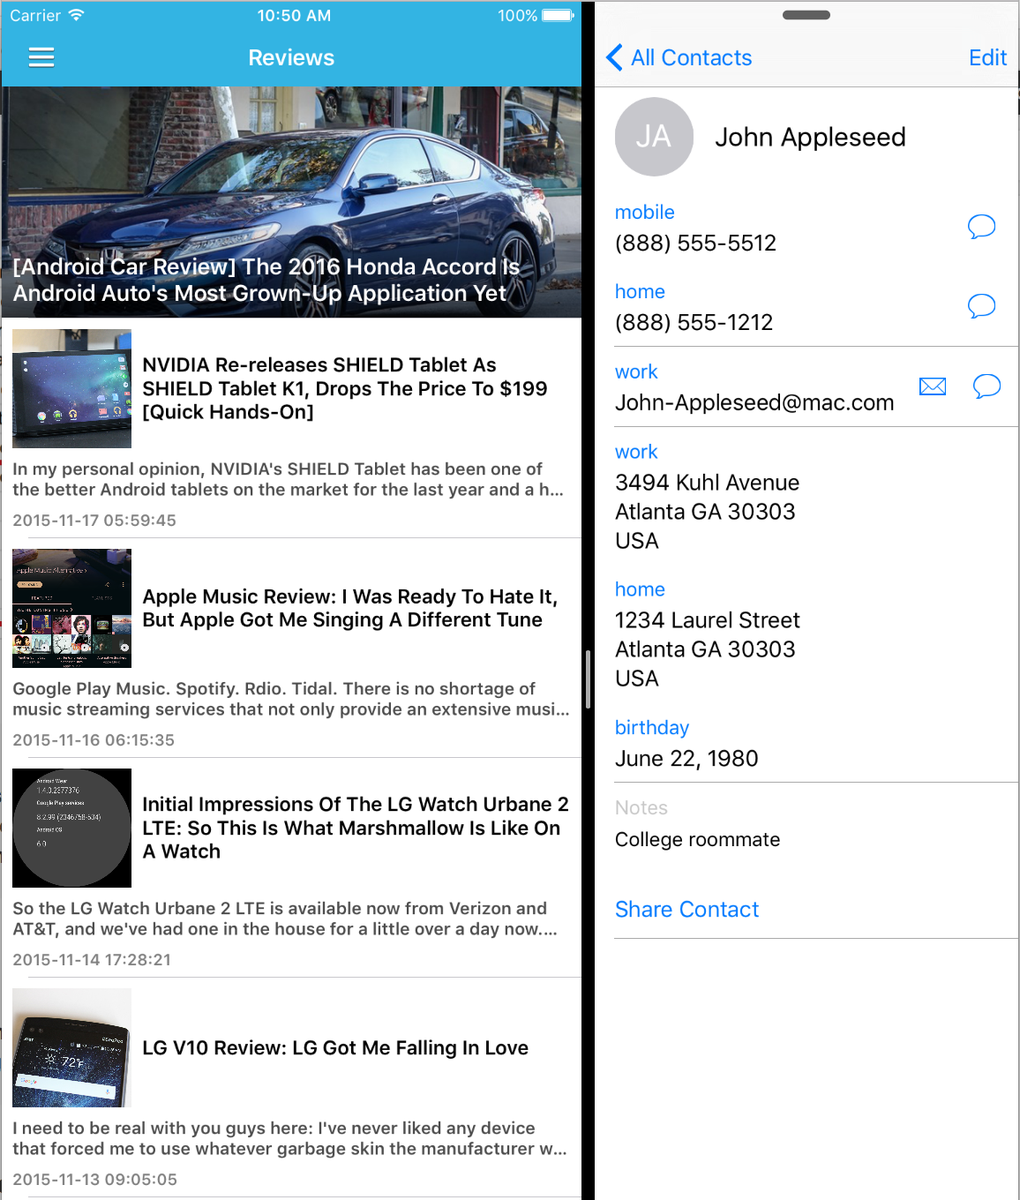Viewport: 1020px width, 1200px height.
Task: Tap the College roommate note
Action: coord(697,840)
